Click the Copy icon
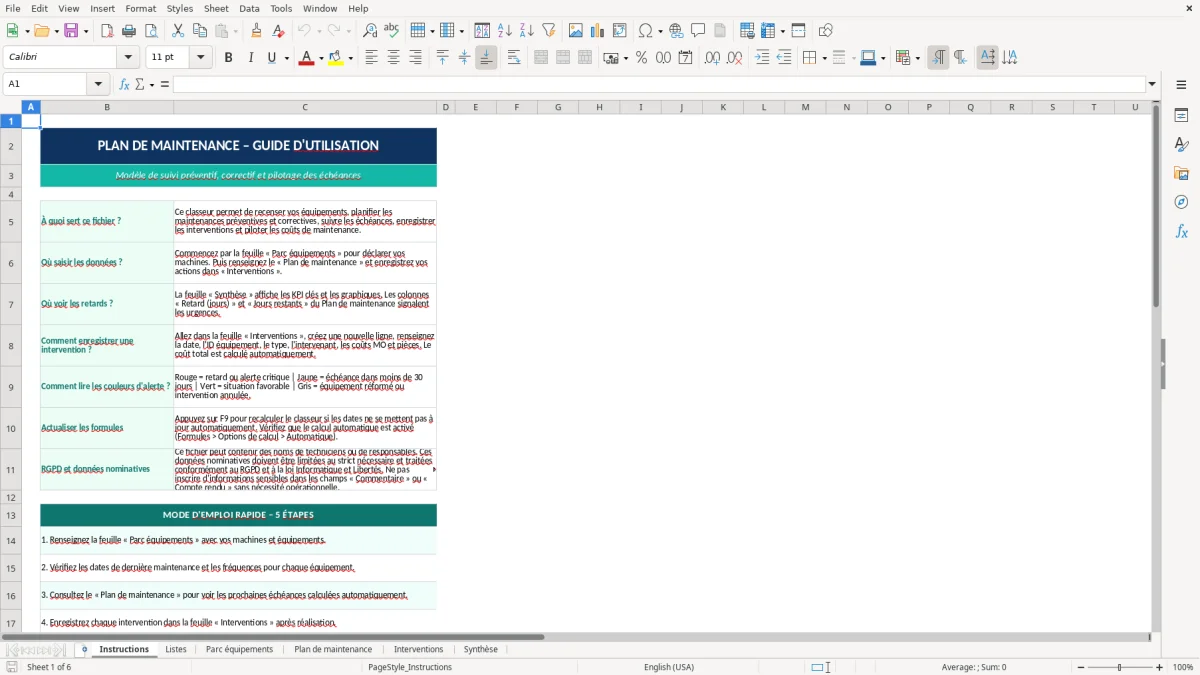This screenshot has height=675, width=1200. coord(200,31)
